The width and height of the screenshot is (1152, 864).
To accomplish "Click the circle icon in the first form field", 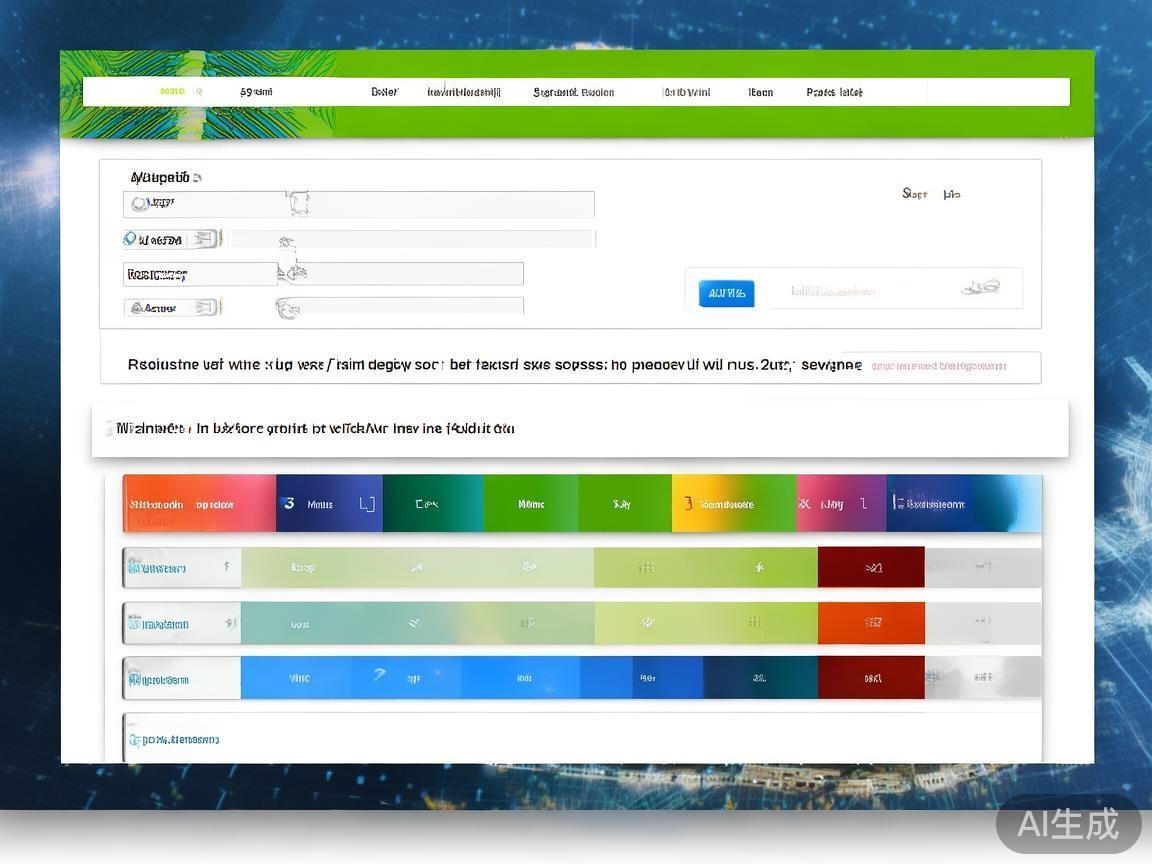I will tap(139, 204).
